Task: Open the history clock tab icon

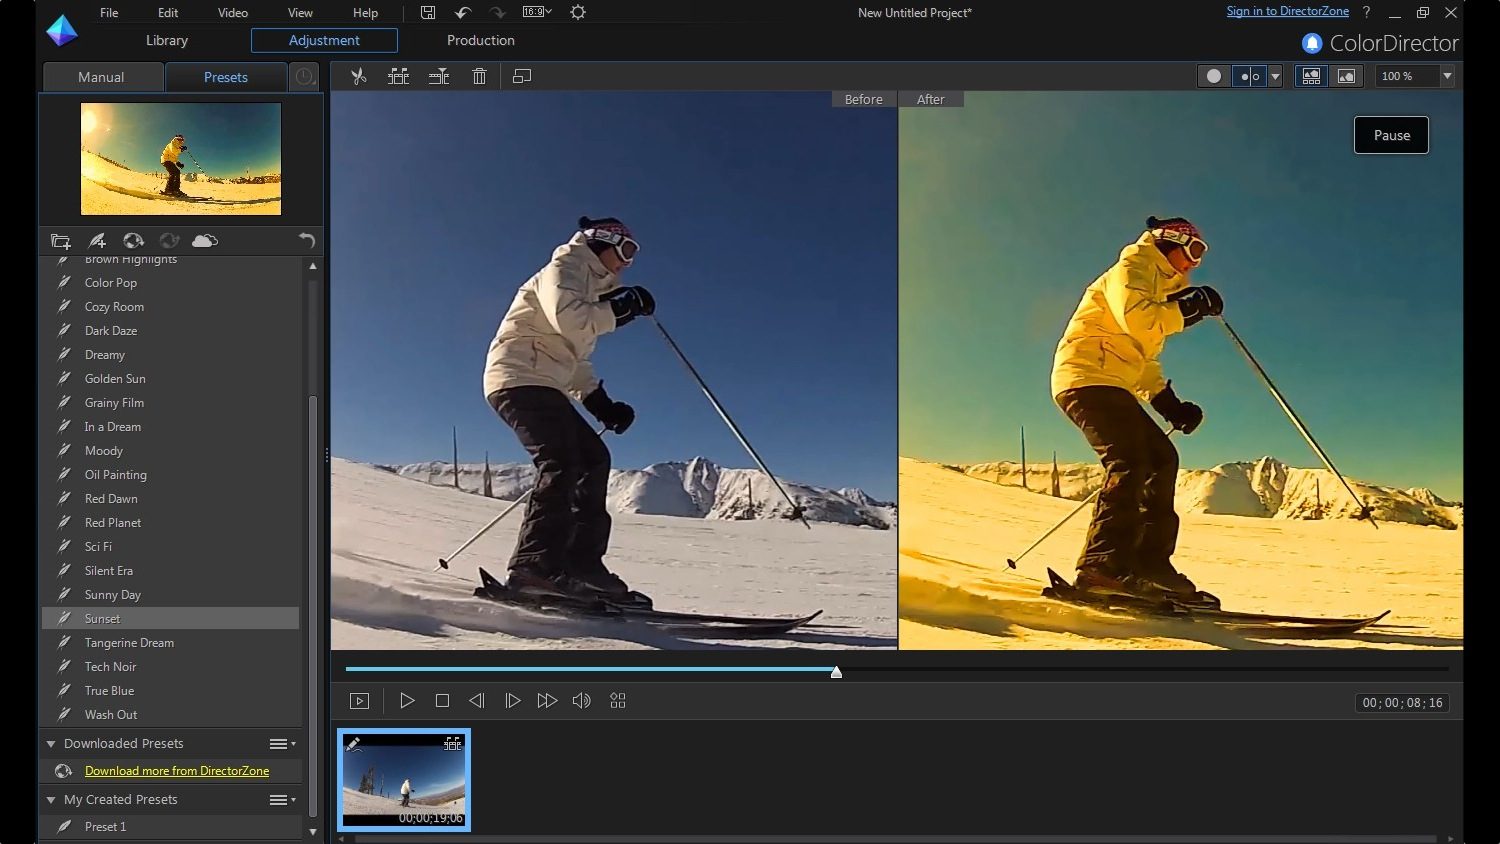Action: 304,77
